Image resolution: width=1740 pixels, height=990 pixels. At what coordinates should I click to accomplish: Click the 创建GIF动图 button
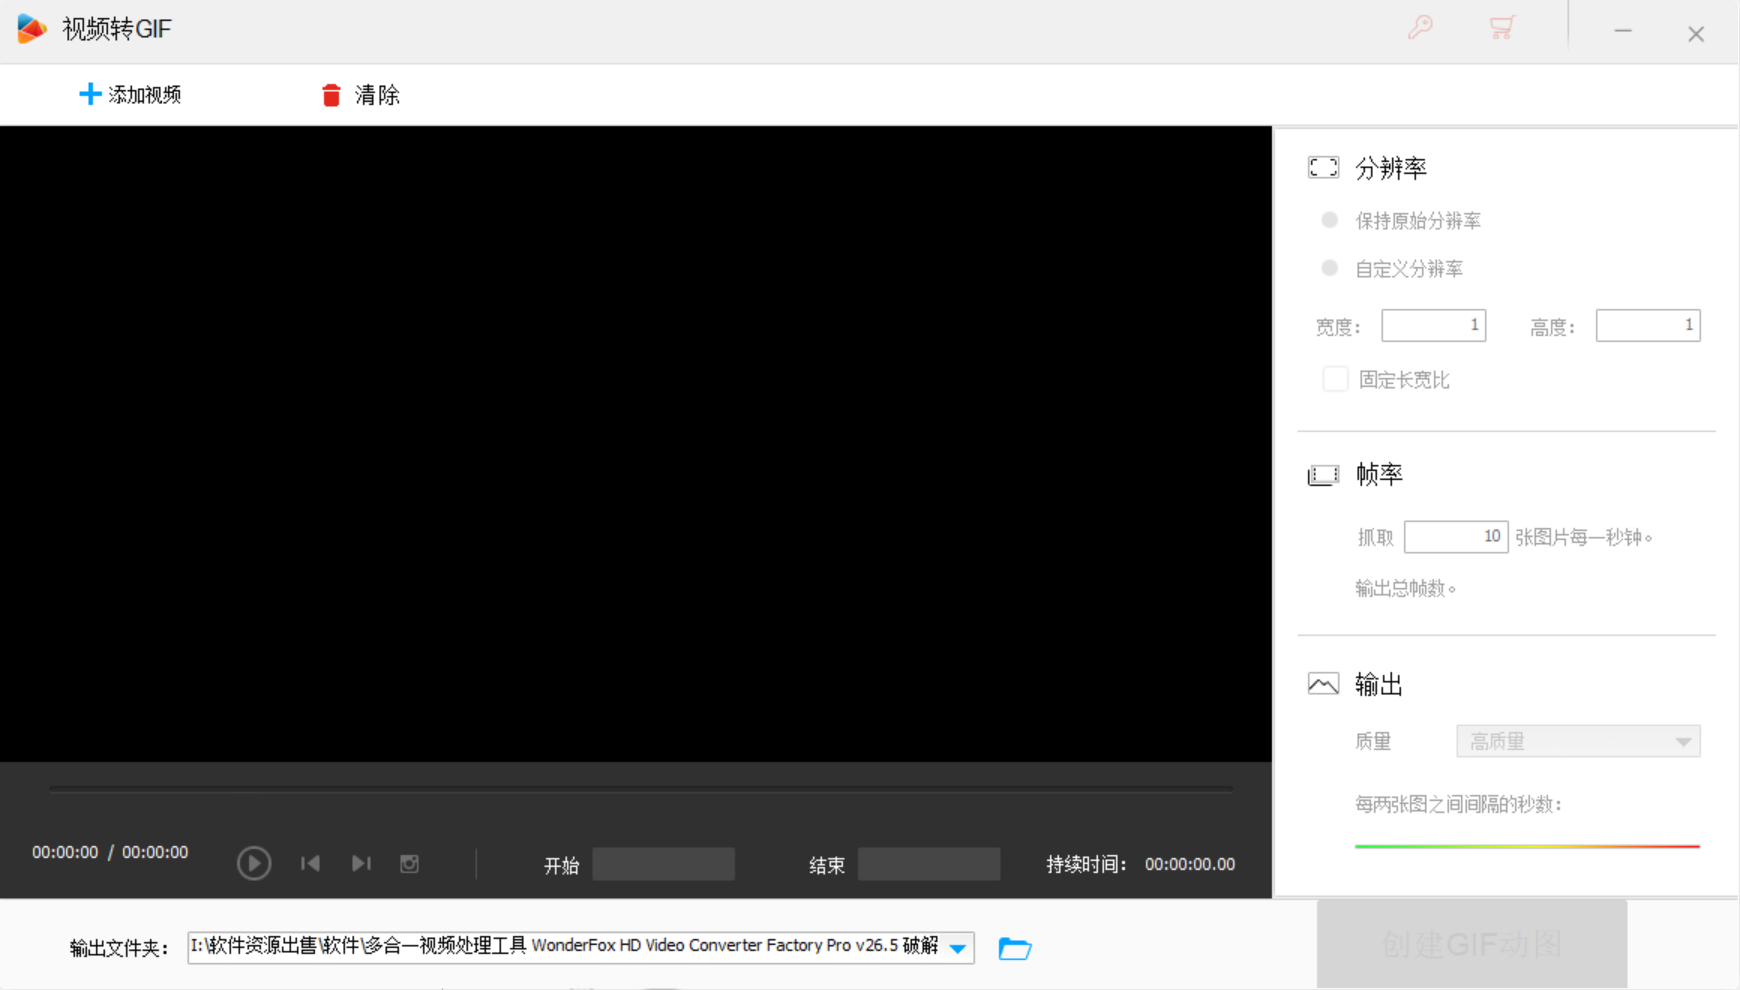point(1471,944)
